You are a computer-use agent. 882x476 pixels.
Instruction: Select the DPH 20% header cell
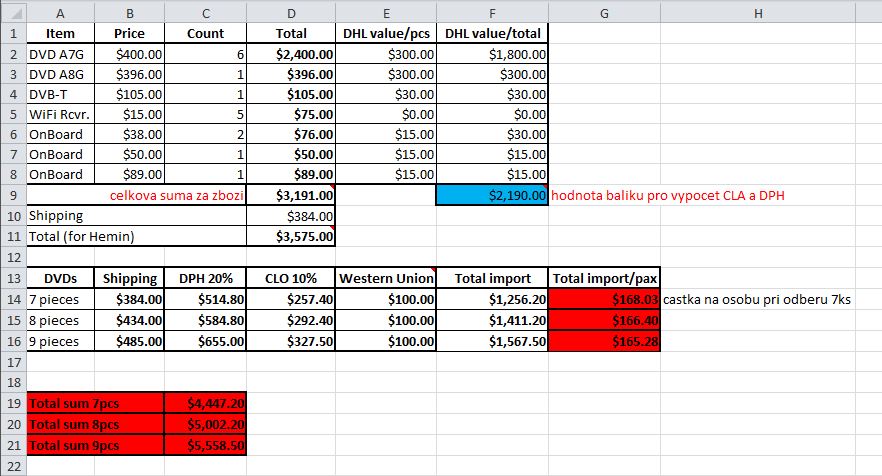point(205,278)
